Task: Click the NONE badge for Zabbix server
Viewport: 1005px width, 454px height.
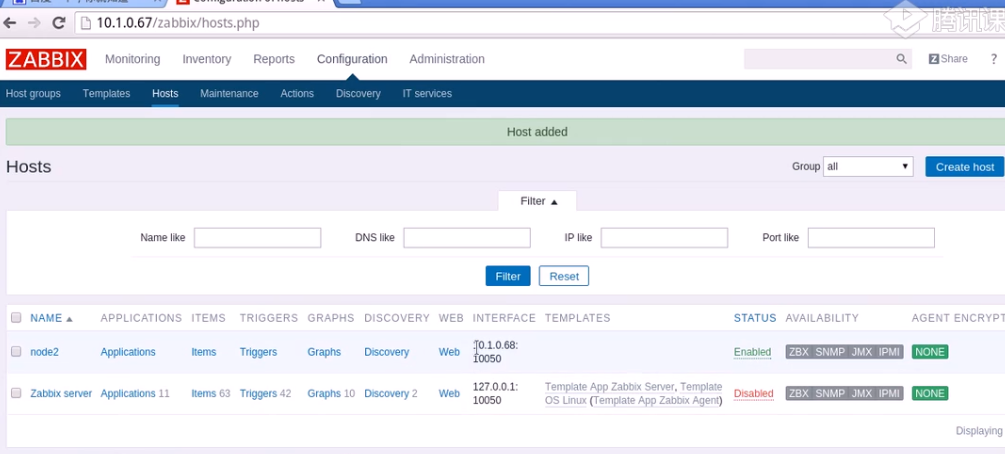Action: (x=930, y=393)
